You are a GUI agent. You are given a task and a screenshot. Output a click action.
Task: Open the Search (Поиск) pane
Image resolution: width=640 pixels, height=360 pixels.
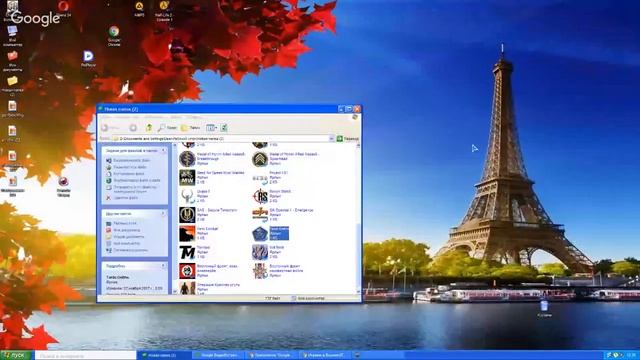tap(167, 128)
